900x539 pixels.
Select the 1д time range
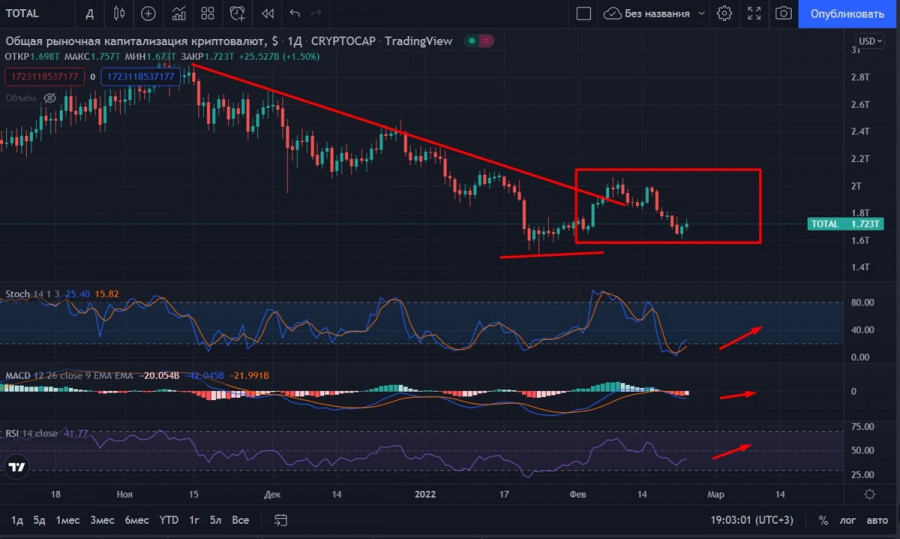click(17, 520)
